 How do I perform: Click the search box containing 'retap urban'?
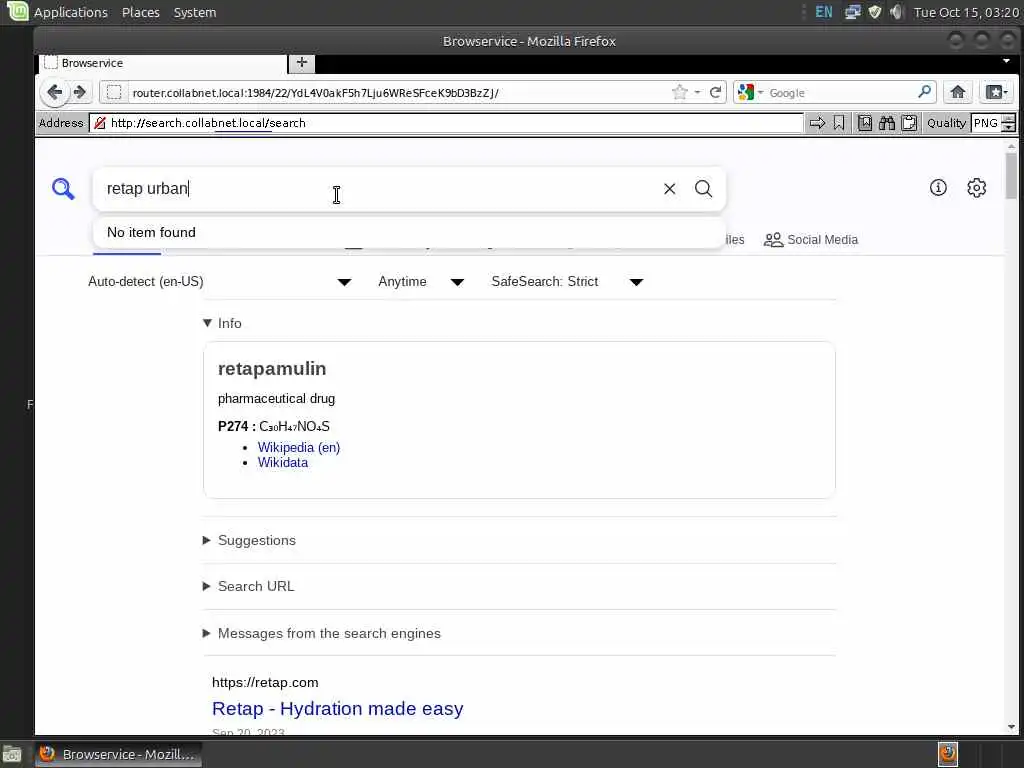[379, 189]
